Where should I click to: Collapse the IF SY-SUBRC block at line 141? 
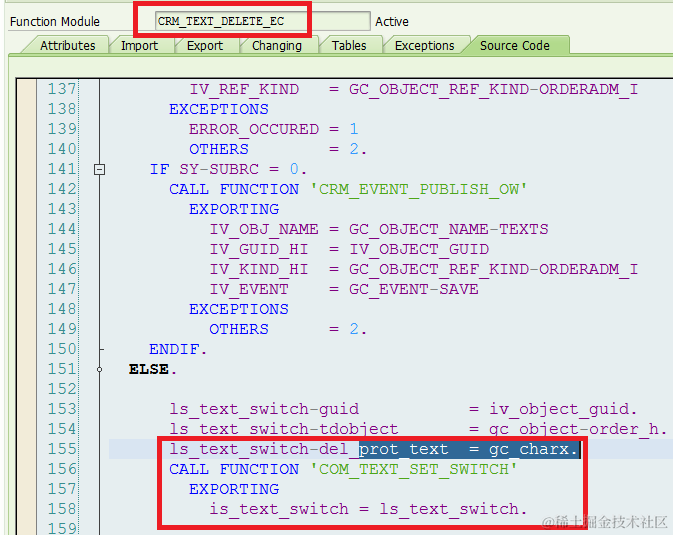[x=99, y=170]
